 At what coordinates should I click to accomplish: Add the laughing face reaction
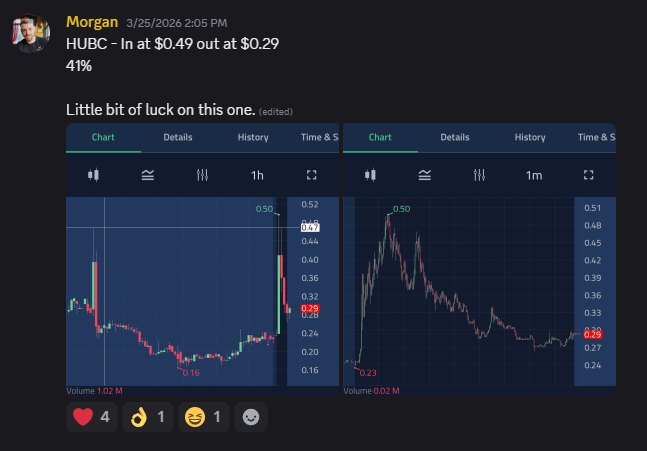coord(204,417)
